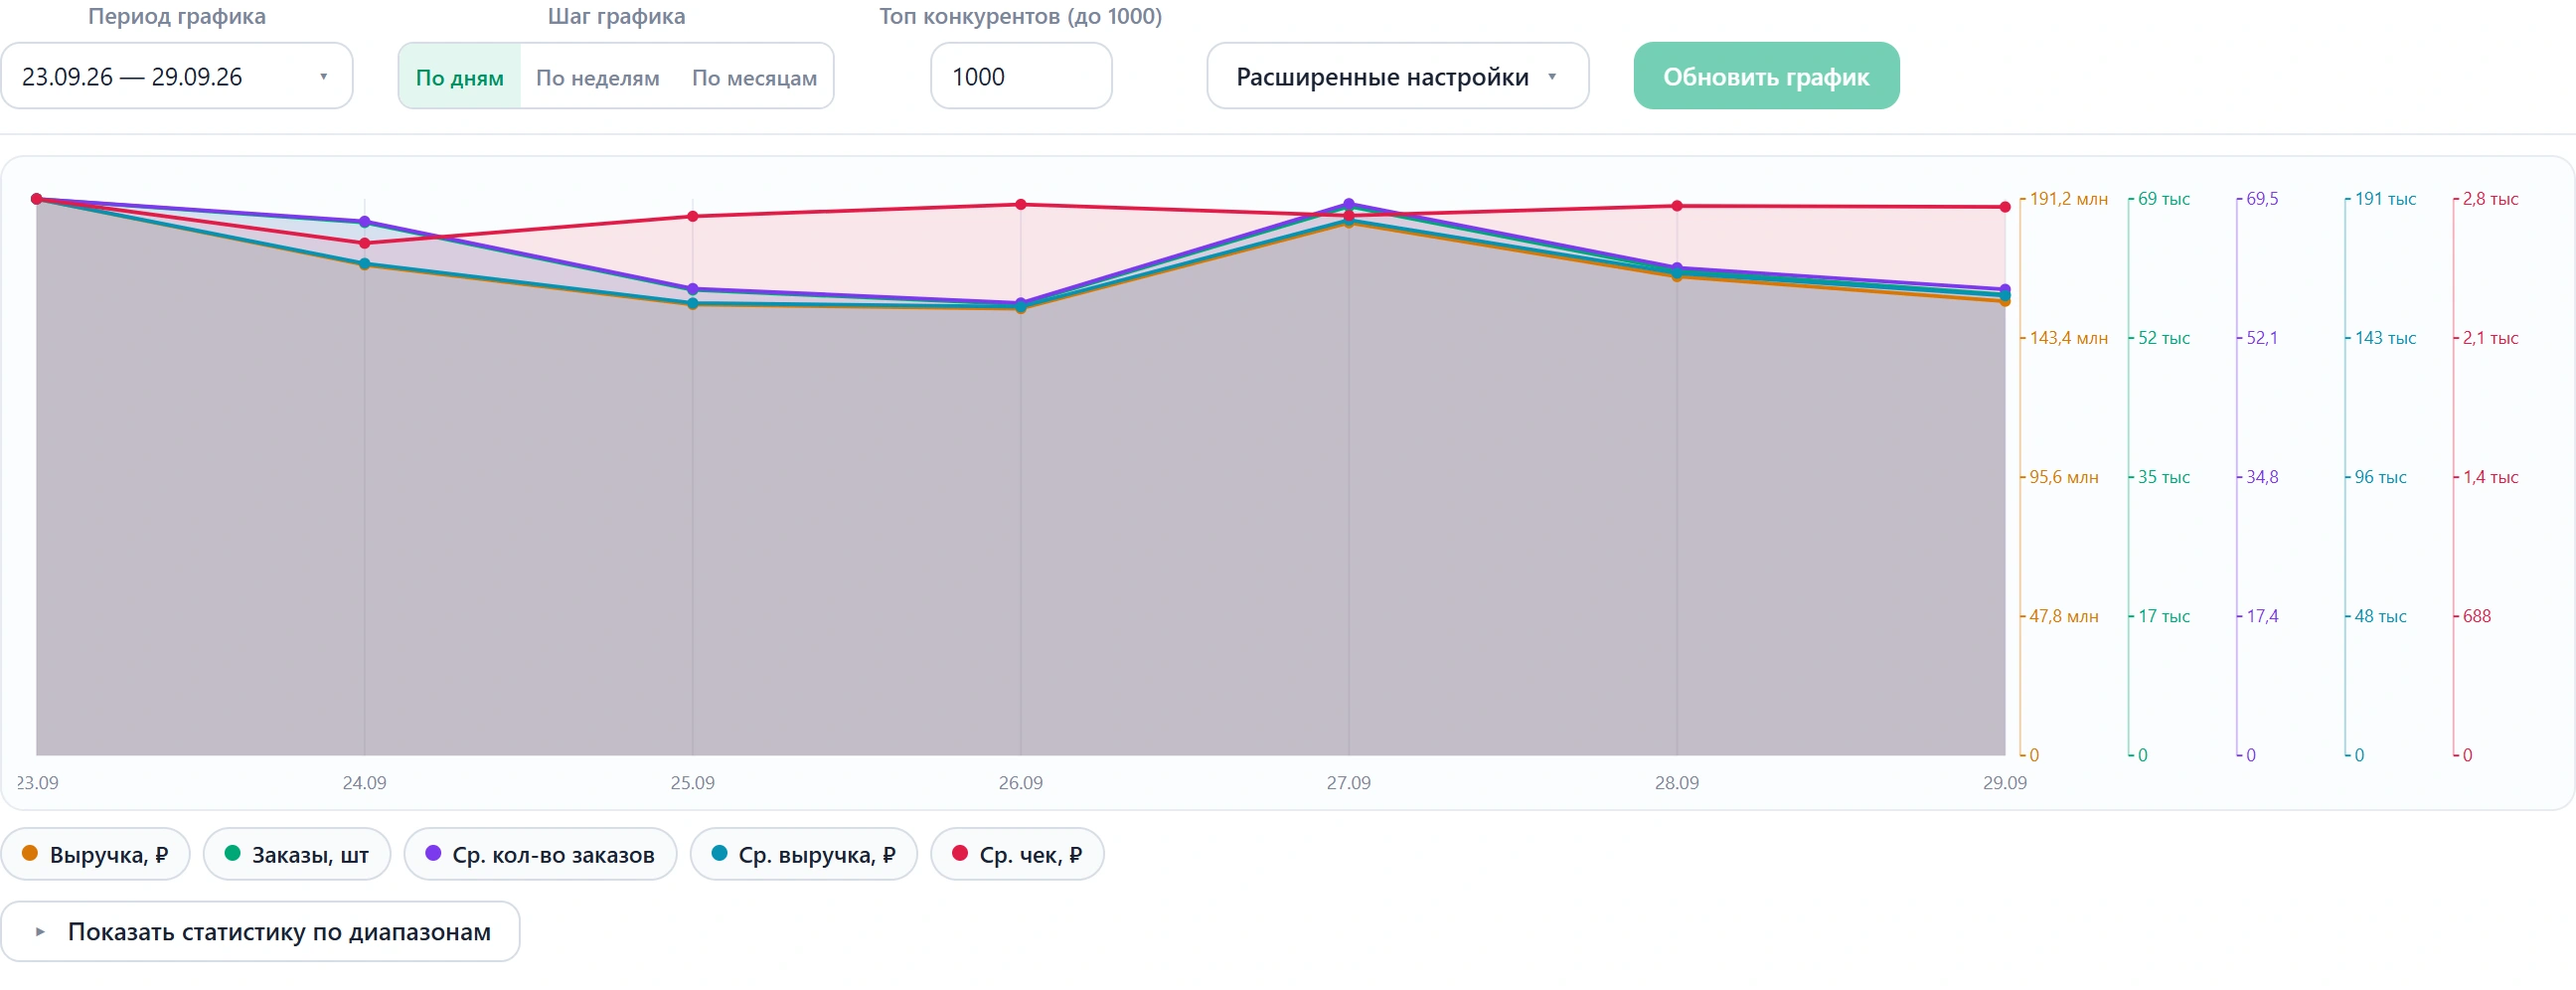Image resolution: width=2576 pixels, height=990 pixels.
Task: Click the '69 тыс' axis label
Action: (x=2164, y=199)
